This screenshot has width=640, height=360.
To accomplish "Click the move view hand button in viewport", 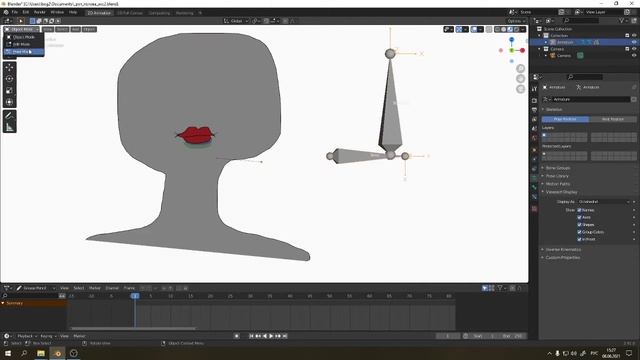I will pyautogui.click(x=520, y=78).
